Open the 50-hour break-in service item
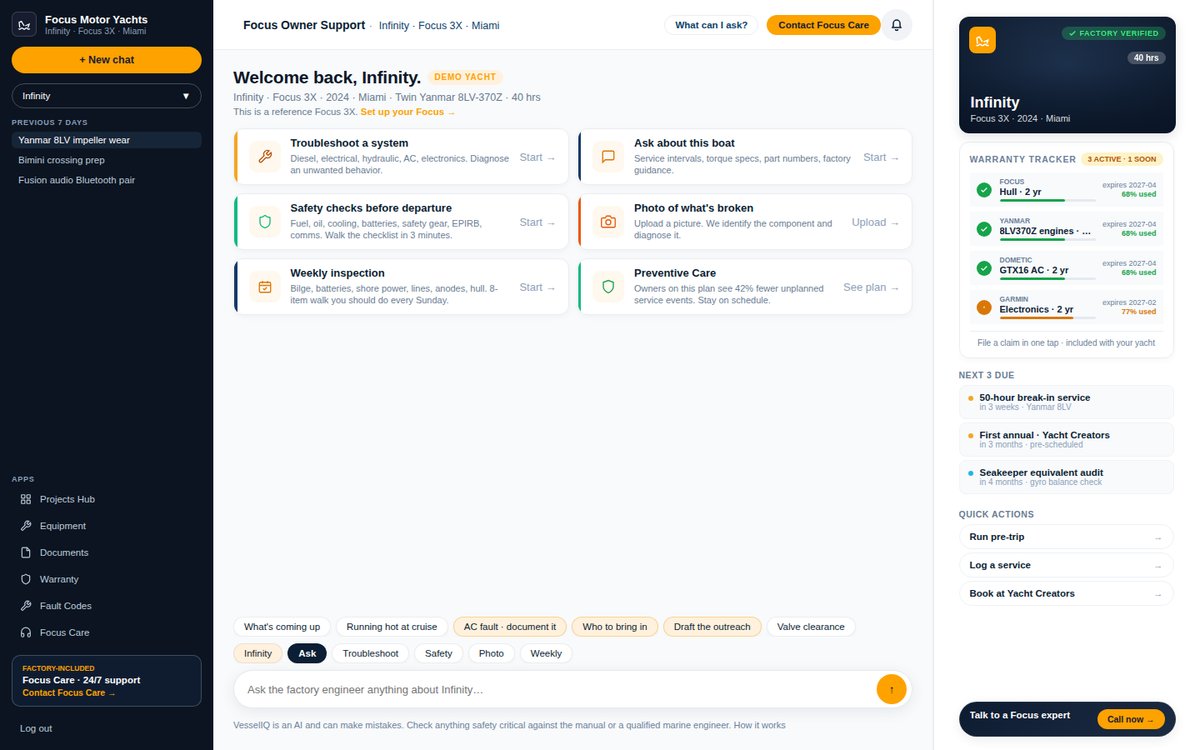The width and height of the screenshot is (1200, 750). coord(1066,402)
